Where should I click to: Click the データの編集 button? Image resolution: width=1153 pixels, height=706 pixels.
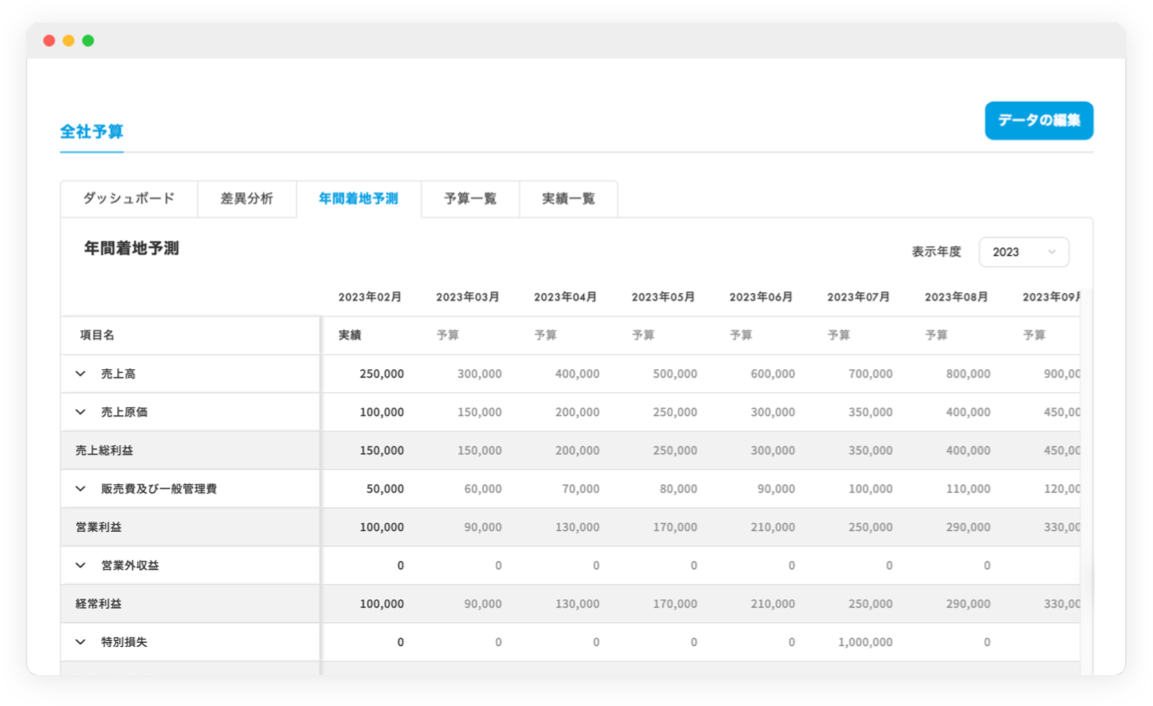pos(1038,121)
